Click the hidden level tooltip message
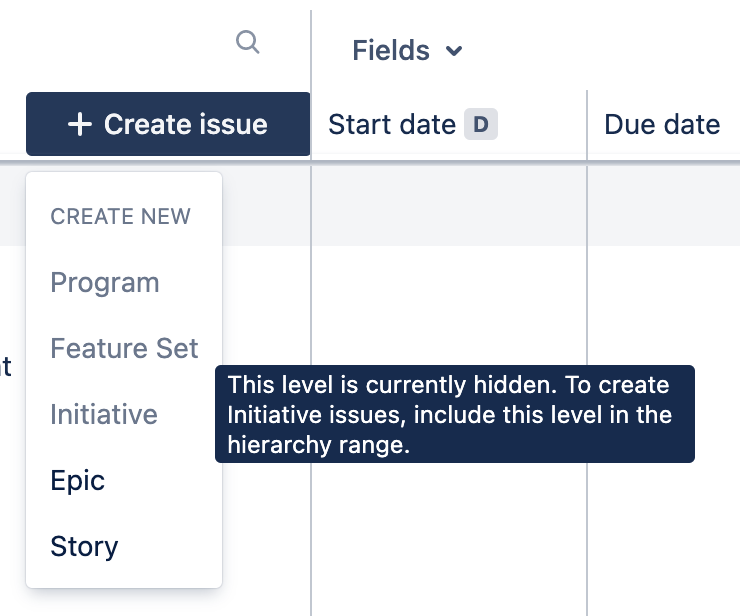 pos(454,414)
